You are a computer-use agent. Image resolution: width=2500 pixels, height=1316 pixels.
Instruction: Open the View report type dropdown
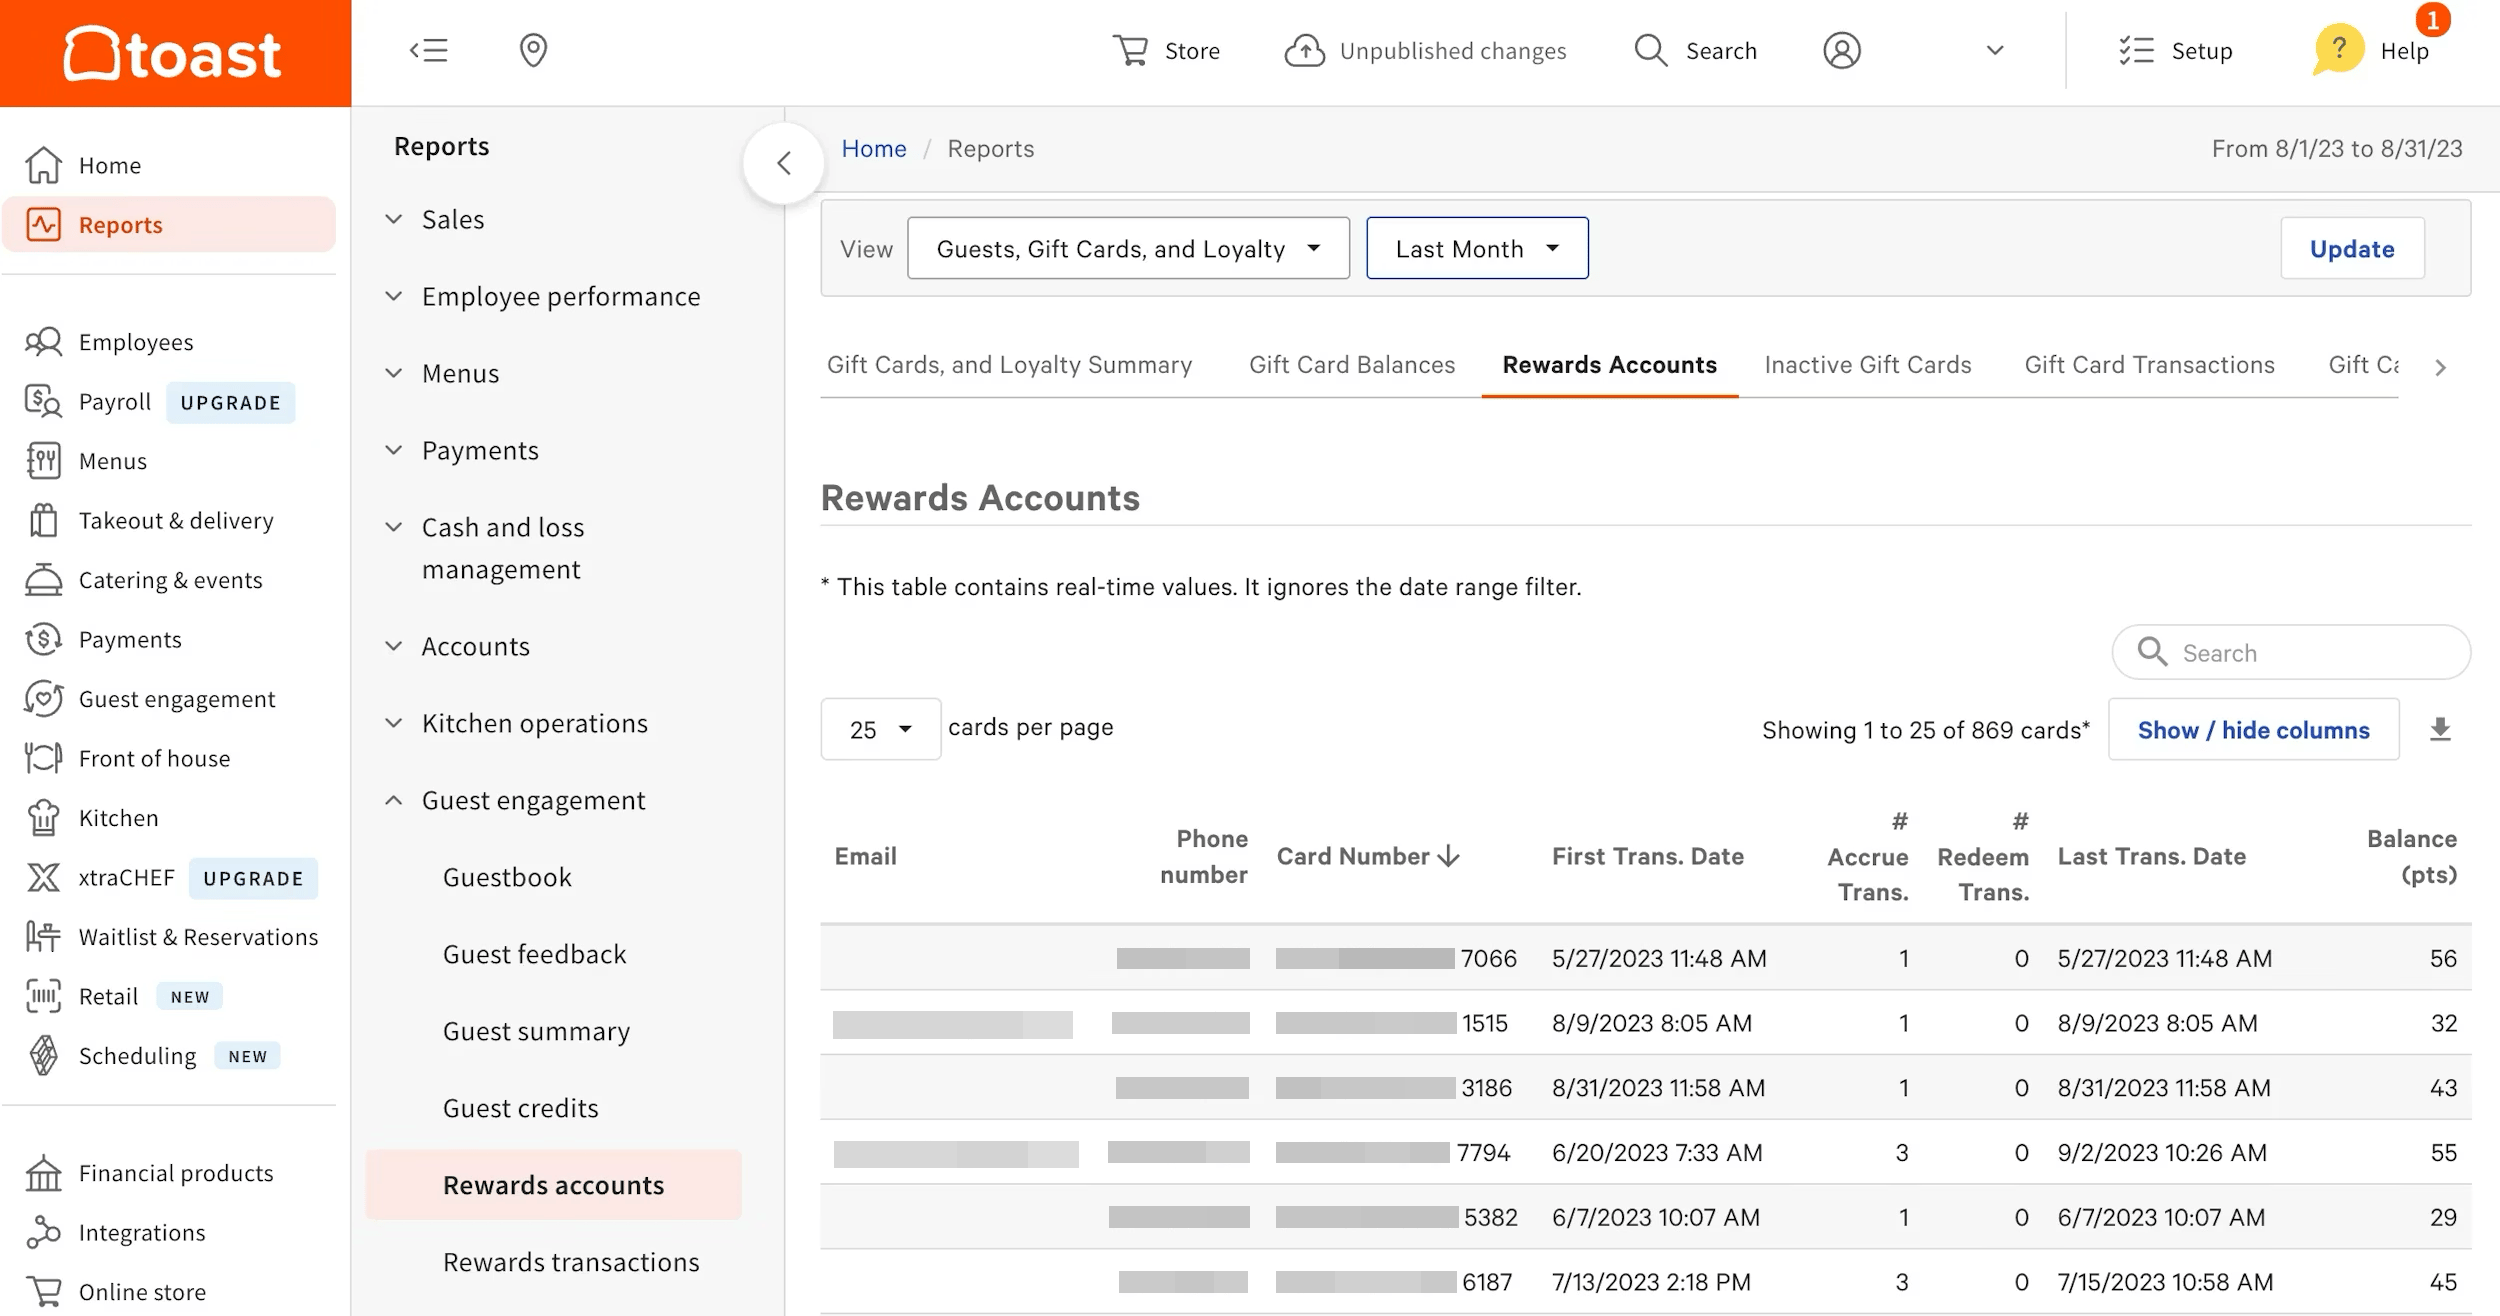point(1128,248)
